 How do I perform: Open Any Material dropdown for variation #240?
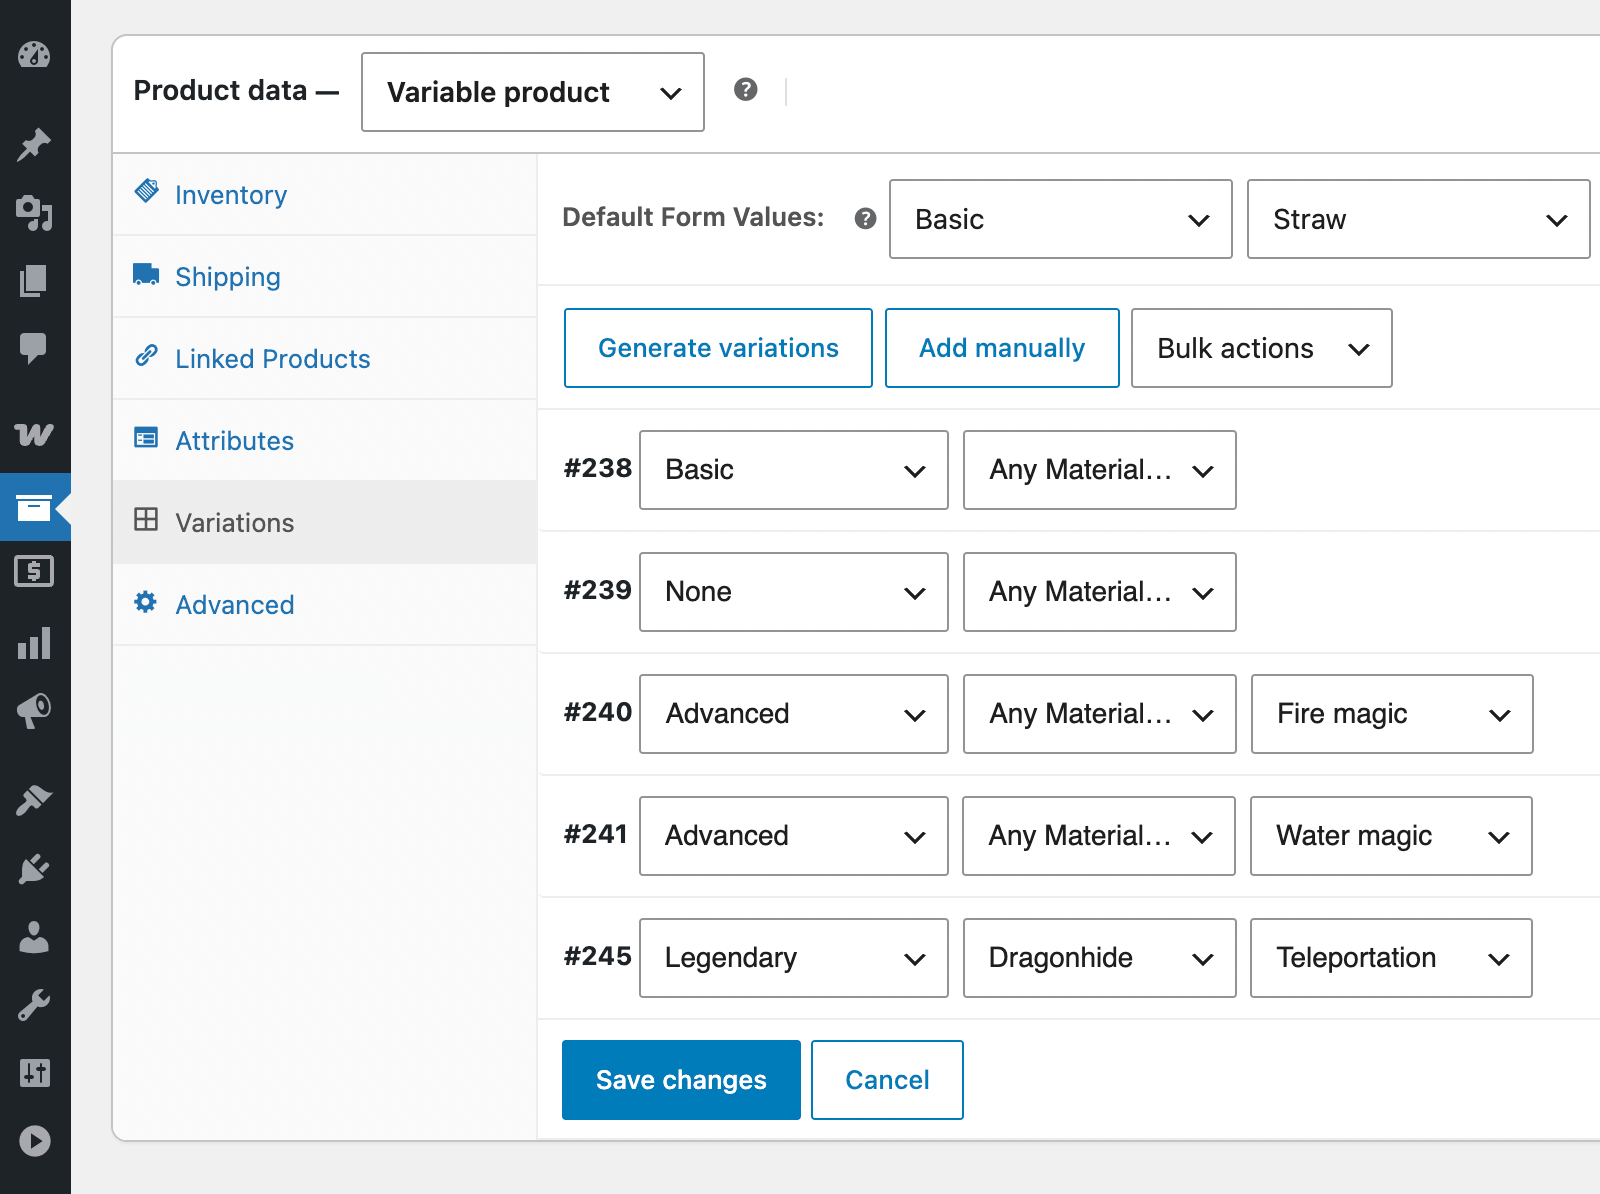[1100, 714]
